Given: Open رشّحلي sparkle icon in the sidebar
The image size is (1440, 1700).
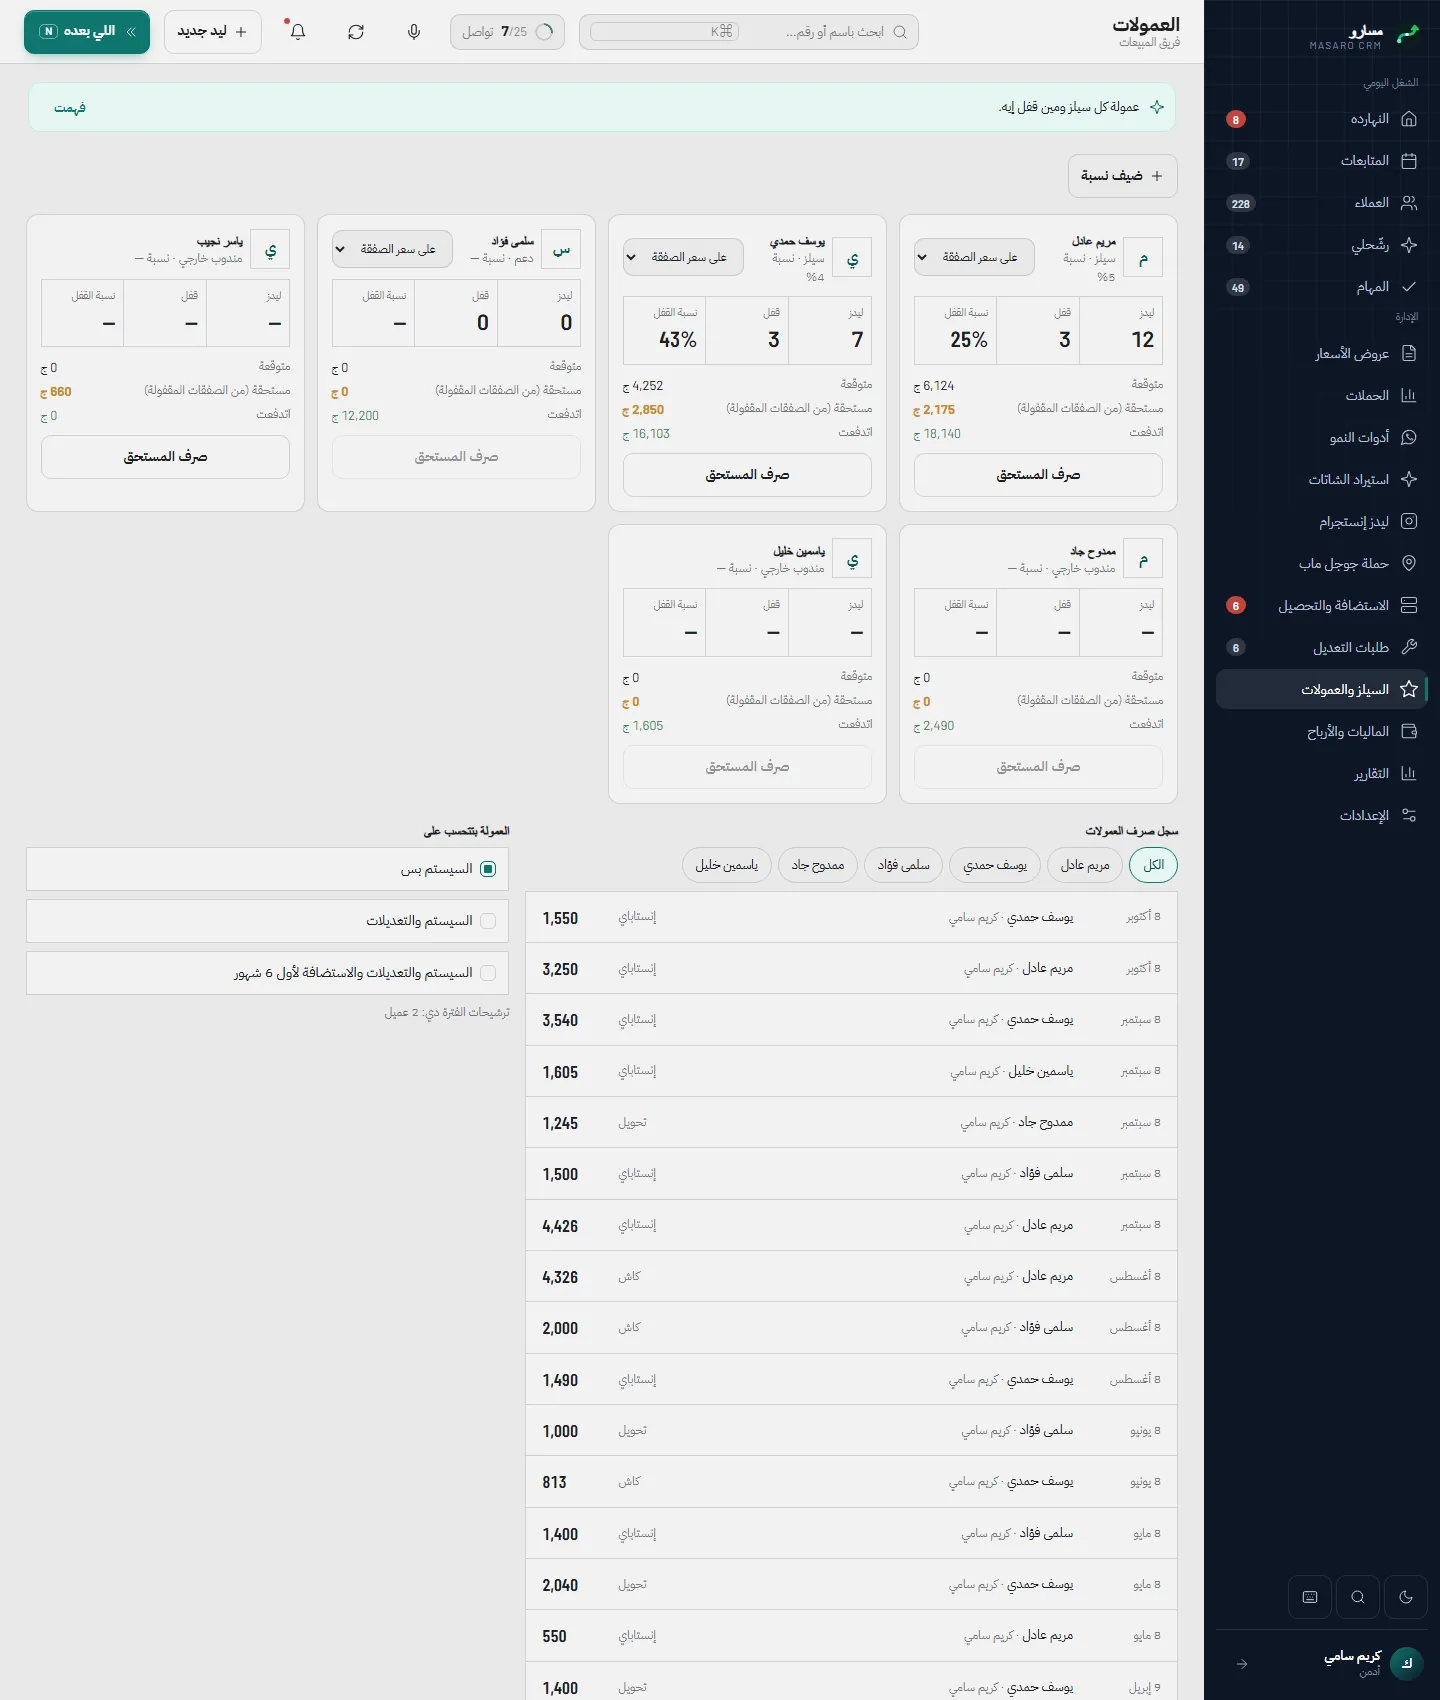Looking at the screenshot, I should click(x=1409, y=245).
